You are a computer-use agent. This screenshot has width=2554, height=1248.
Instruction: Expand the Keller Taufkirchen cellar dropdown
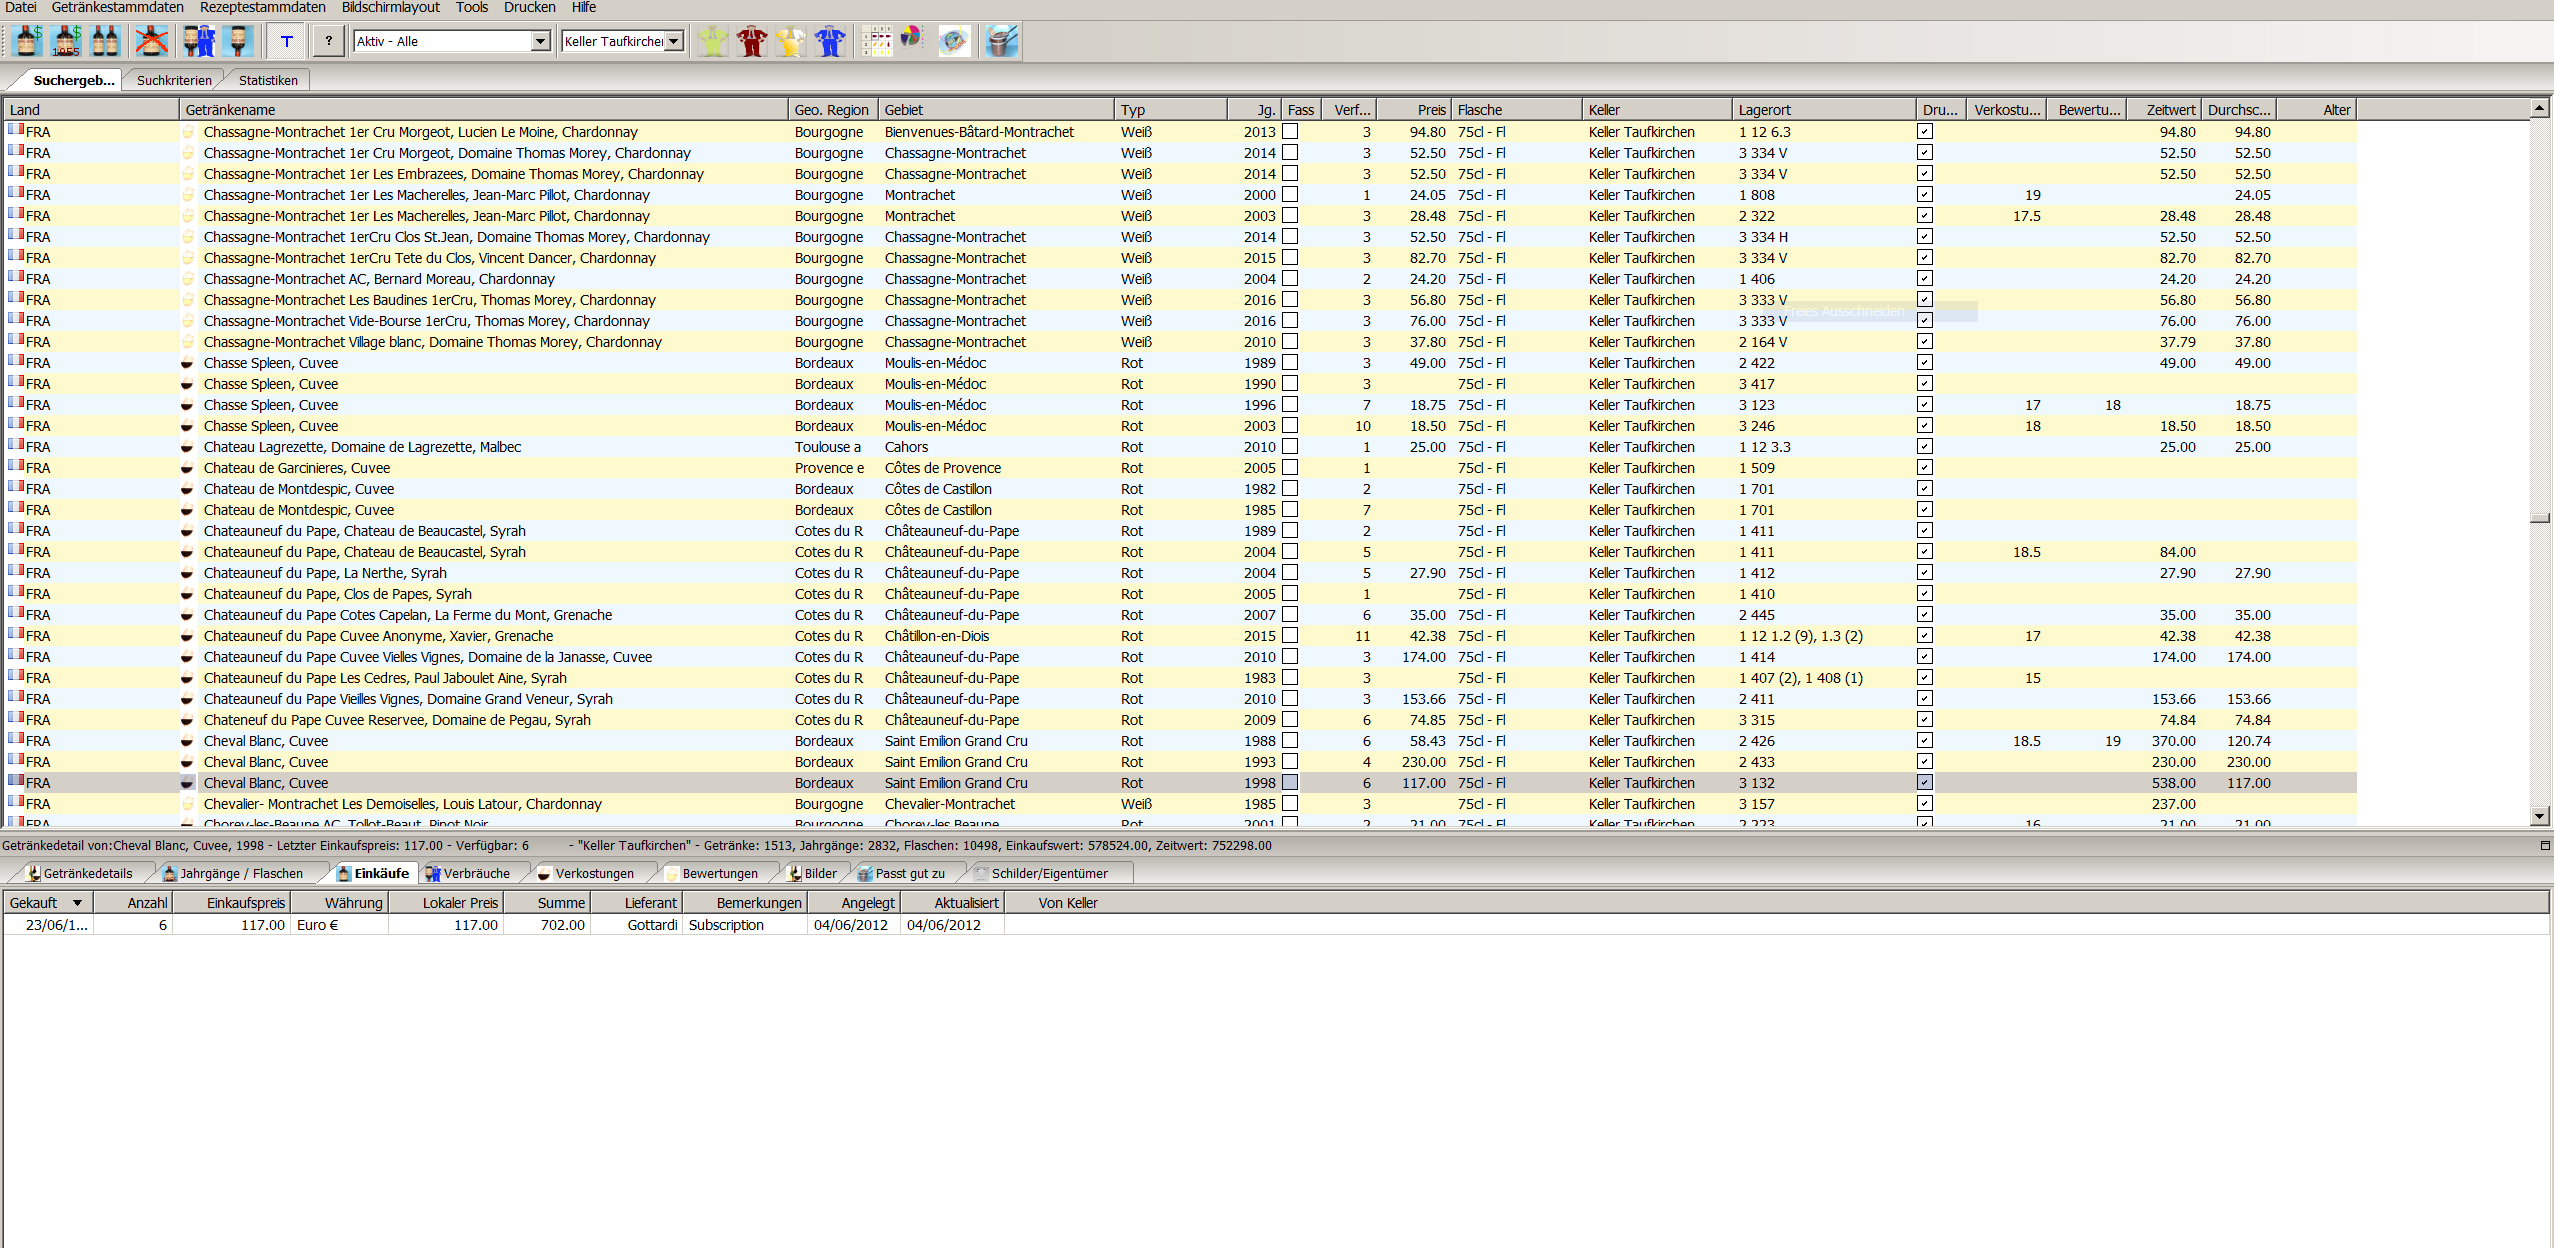[x=674, y=41]
